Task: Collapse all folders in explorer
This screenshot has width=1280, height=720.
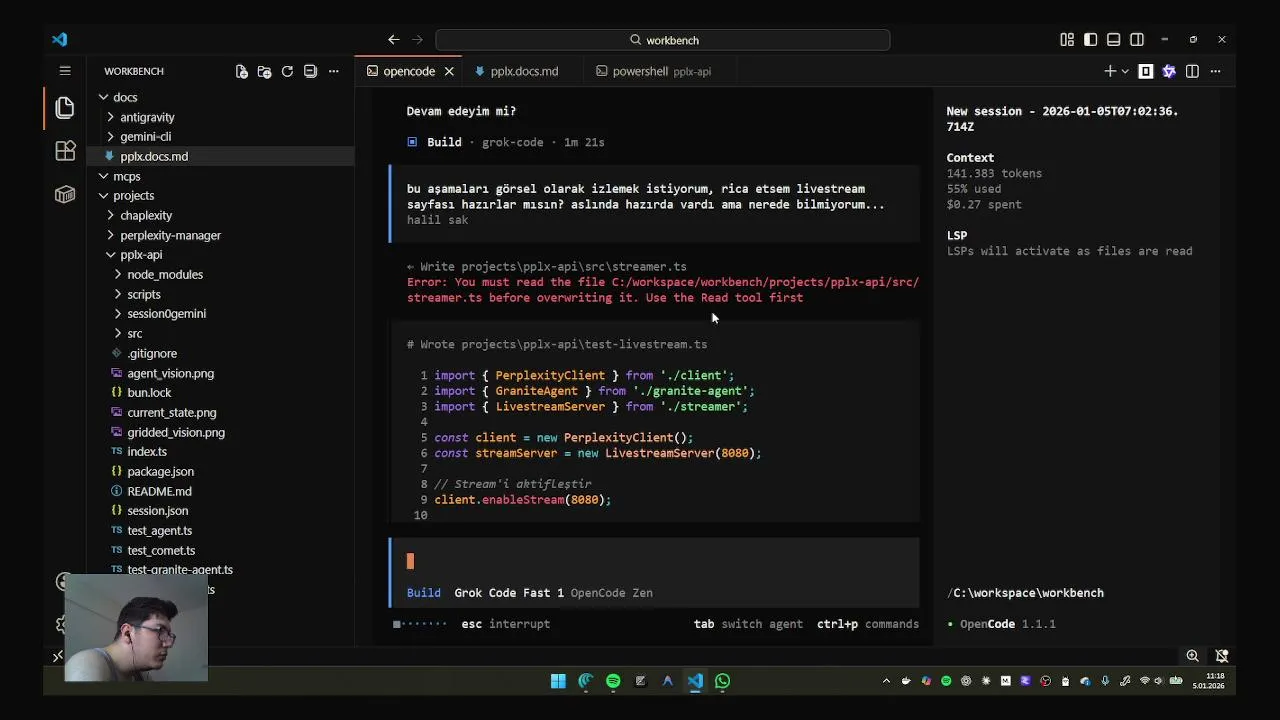Action: [x=310, y=71]
